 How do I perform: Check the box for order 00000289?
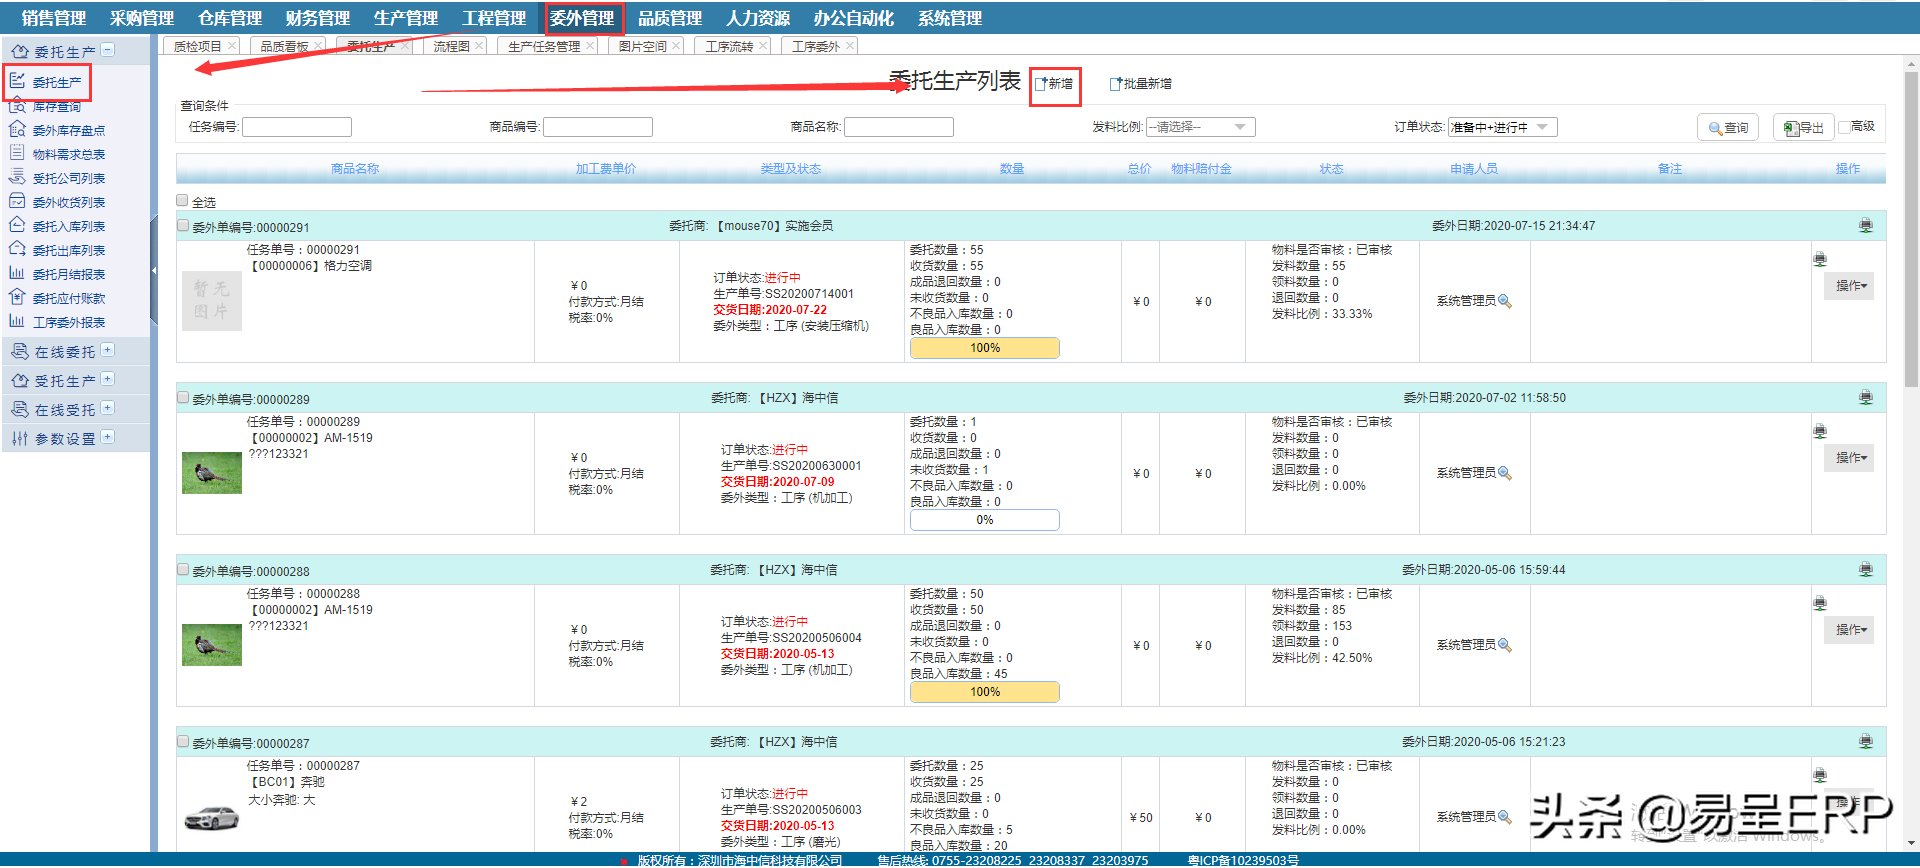183,398
